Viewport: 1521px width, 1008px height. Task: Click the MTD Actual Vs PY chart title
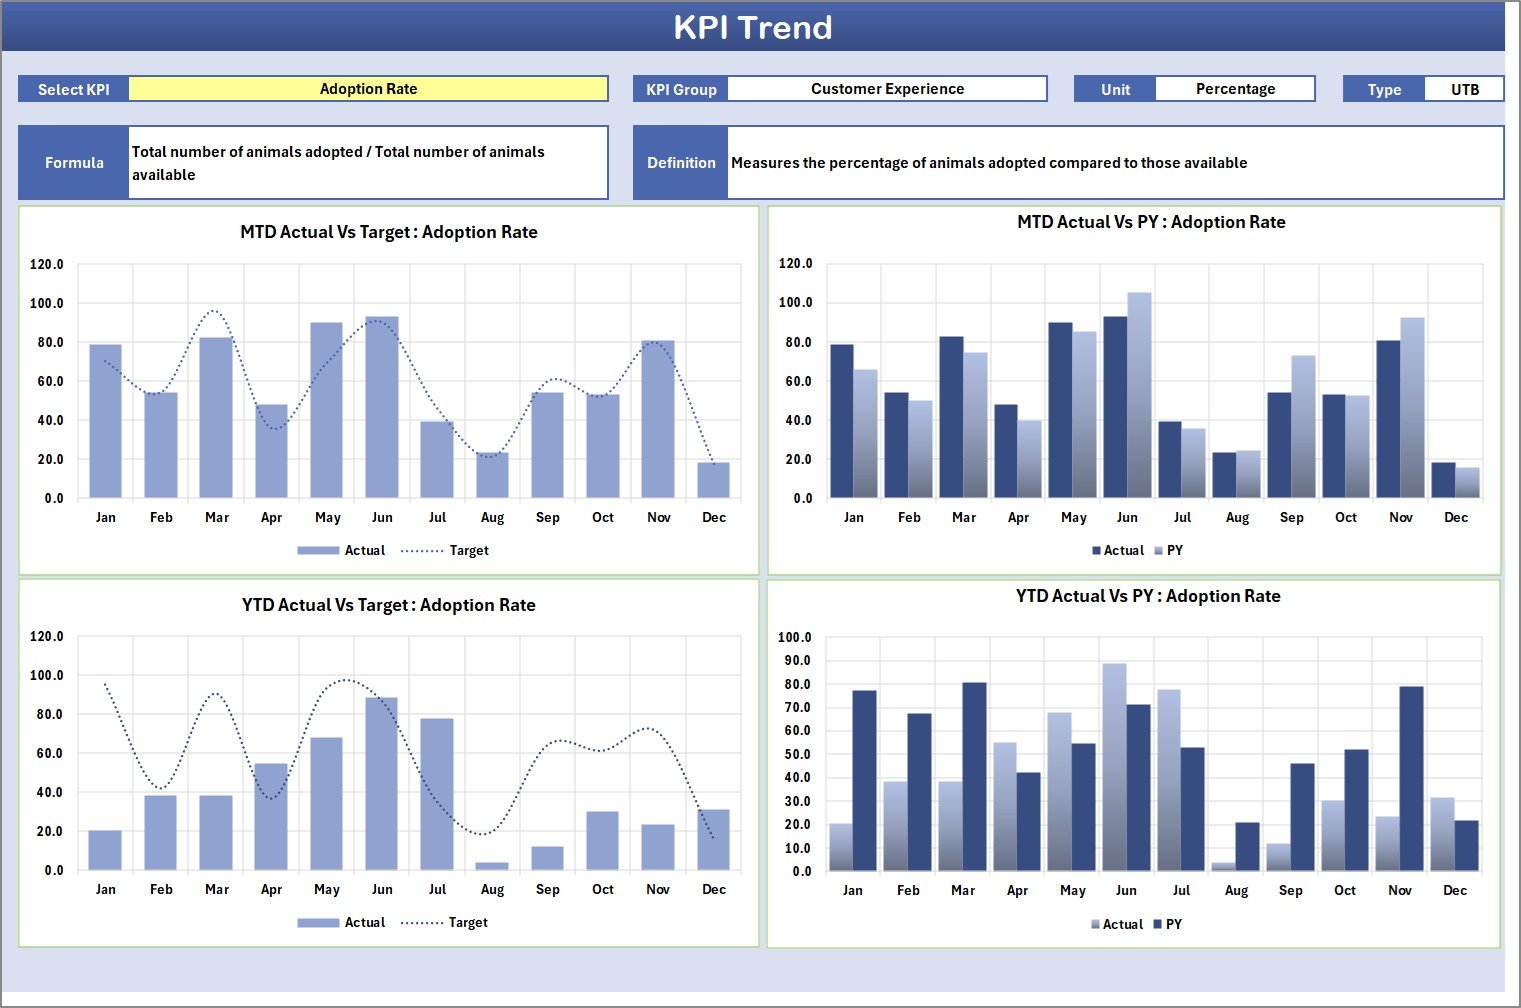click(1151, 222)
